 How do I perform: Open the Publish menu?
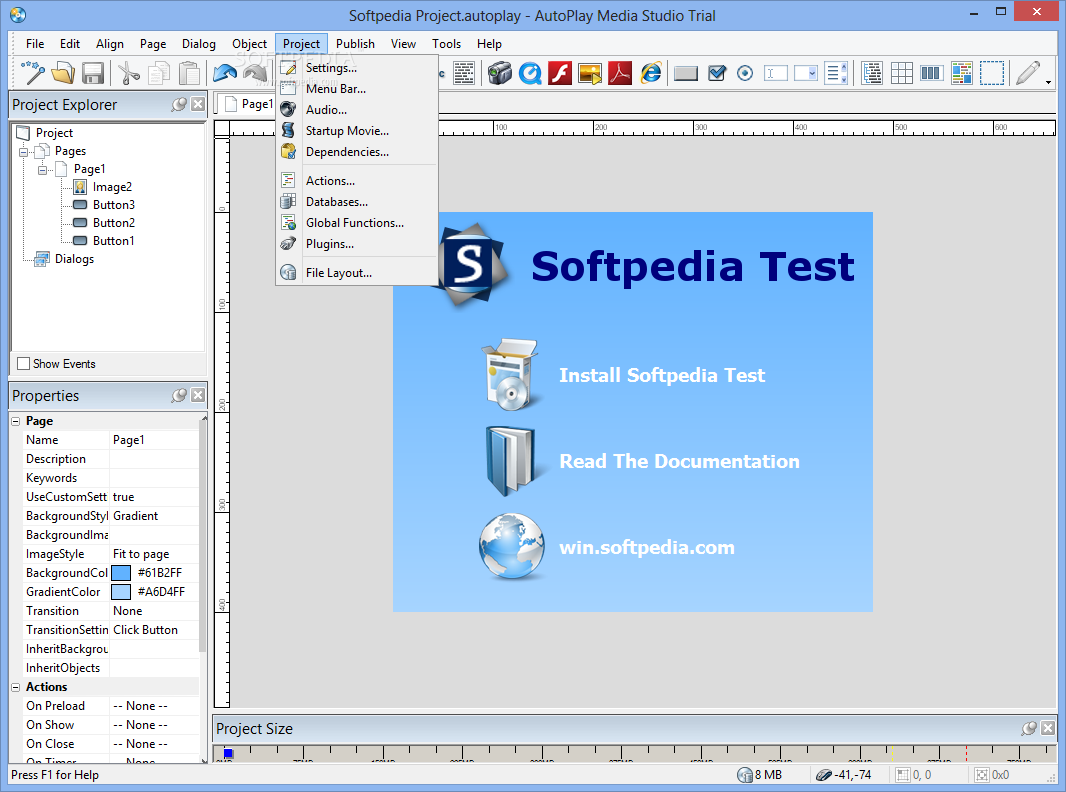point(355,44)
